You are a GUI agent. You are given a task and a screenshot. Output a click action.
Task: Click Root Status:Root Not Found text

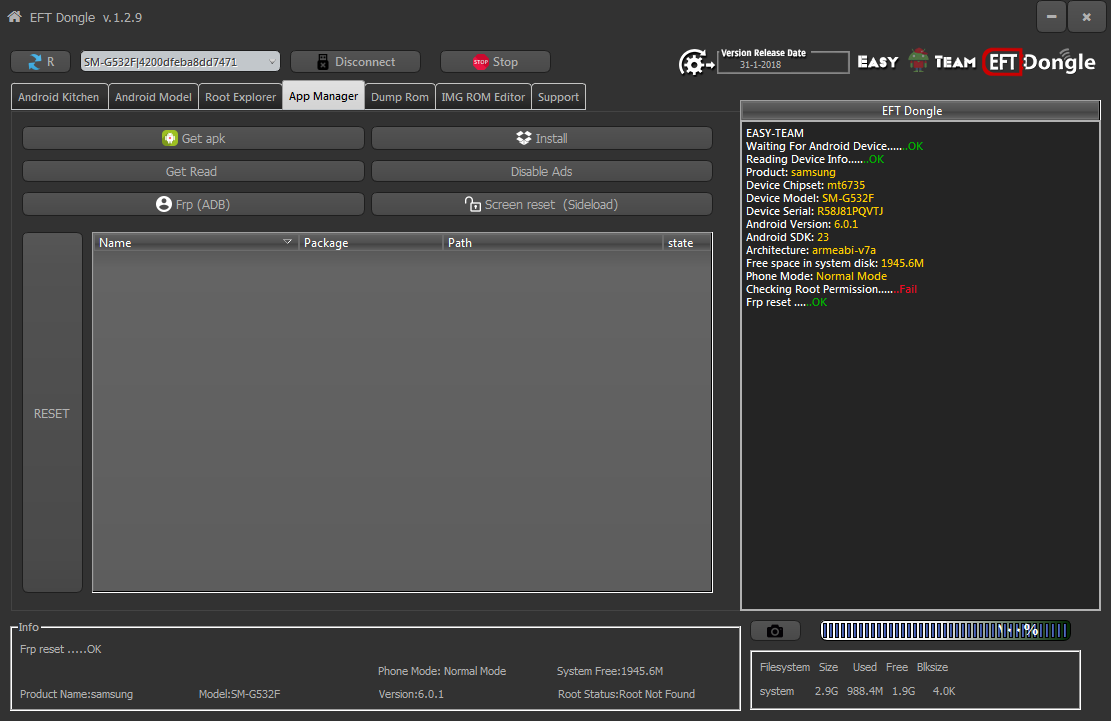coord(626,694)
